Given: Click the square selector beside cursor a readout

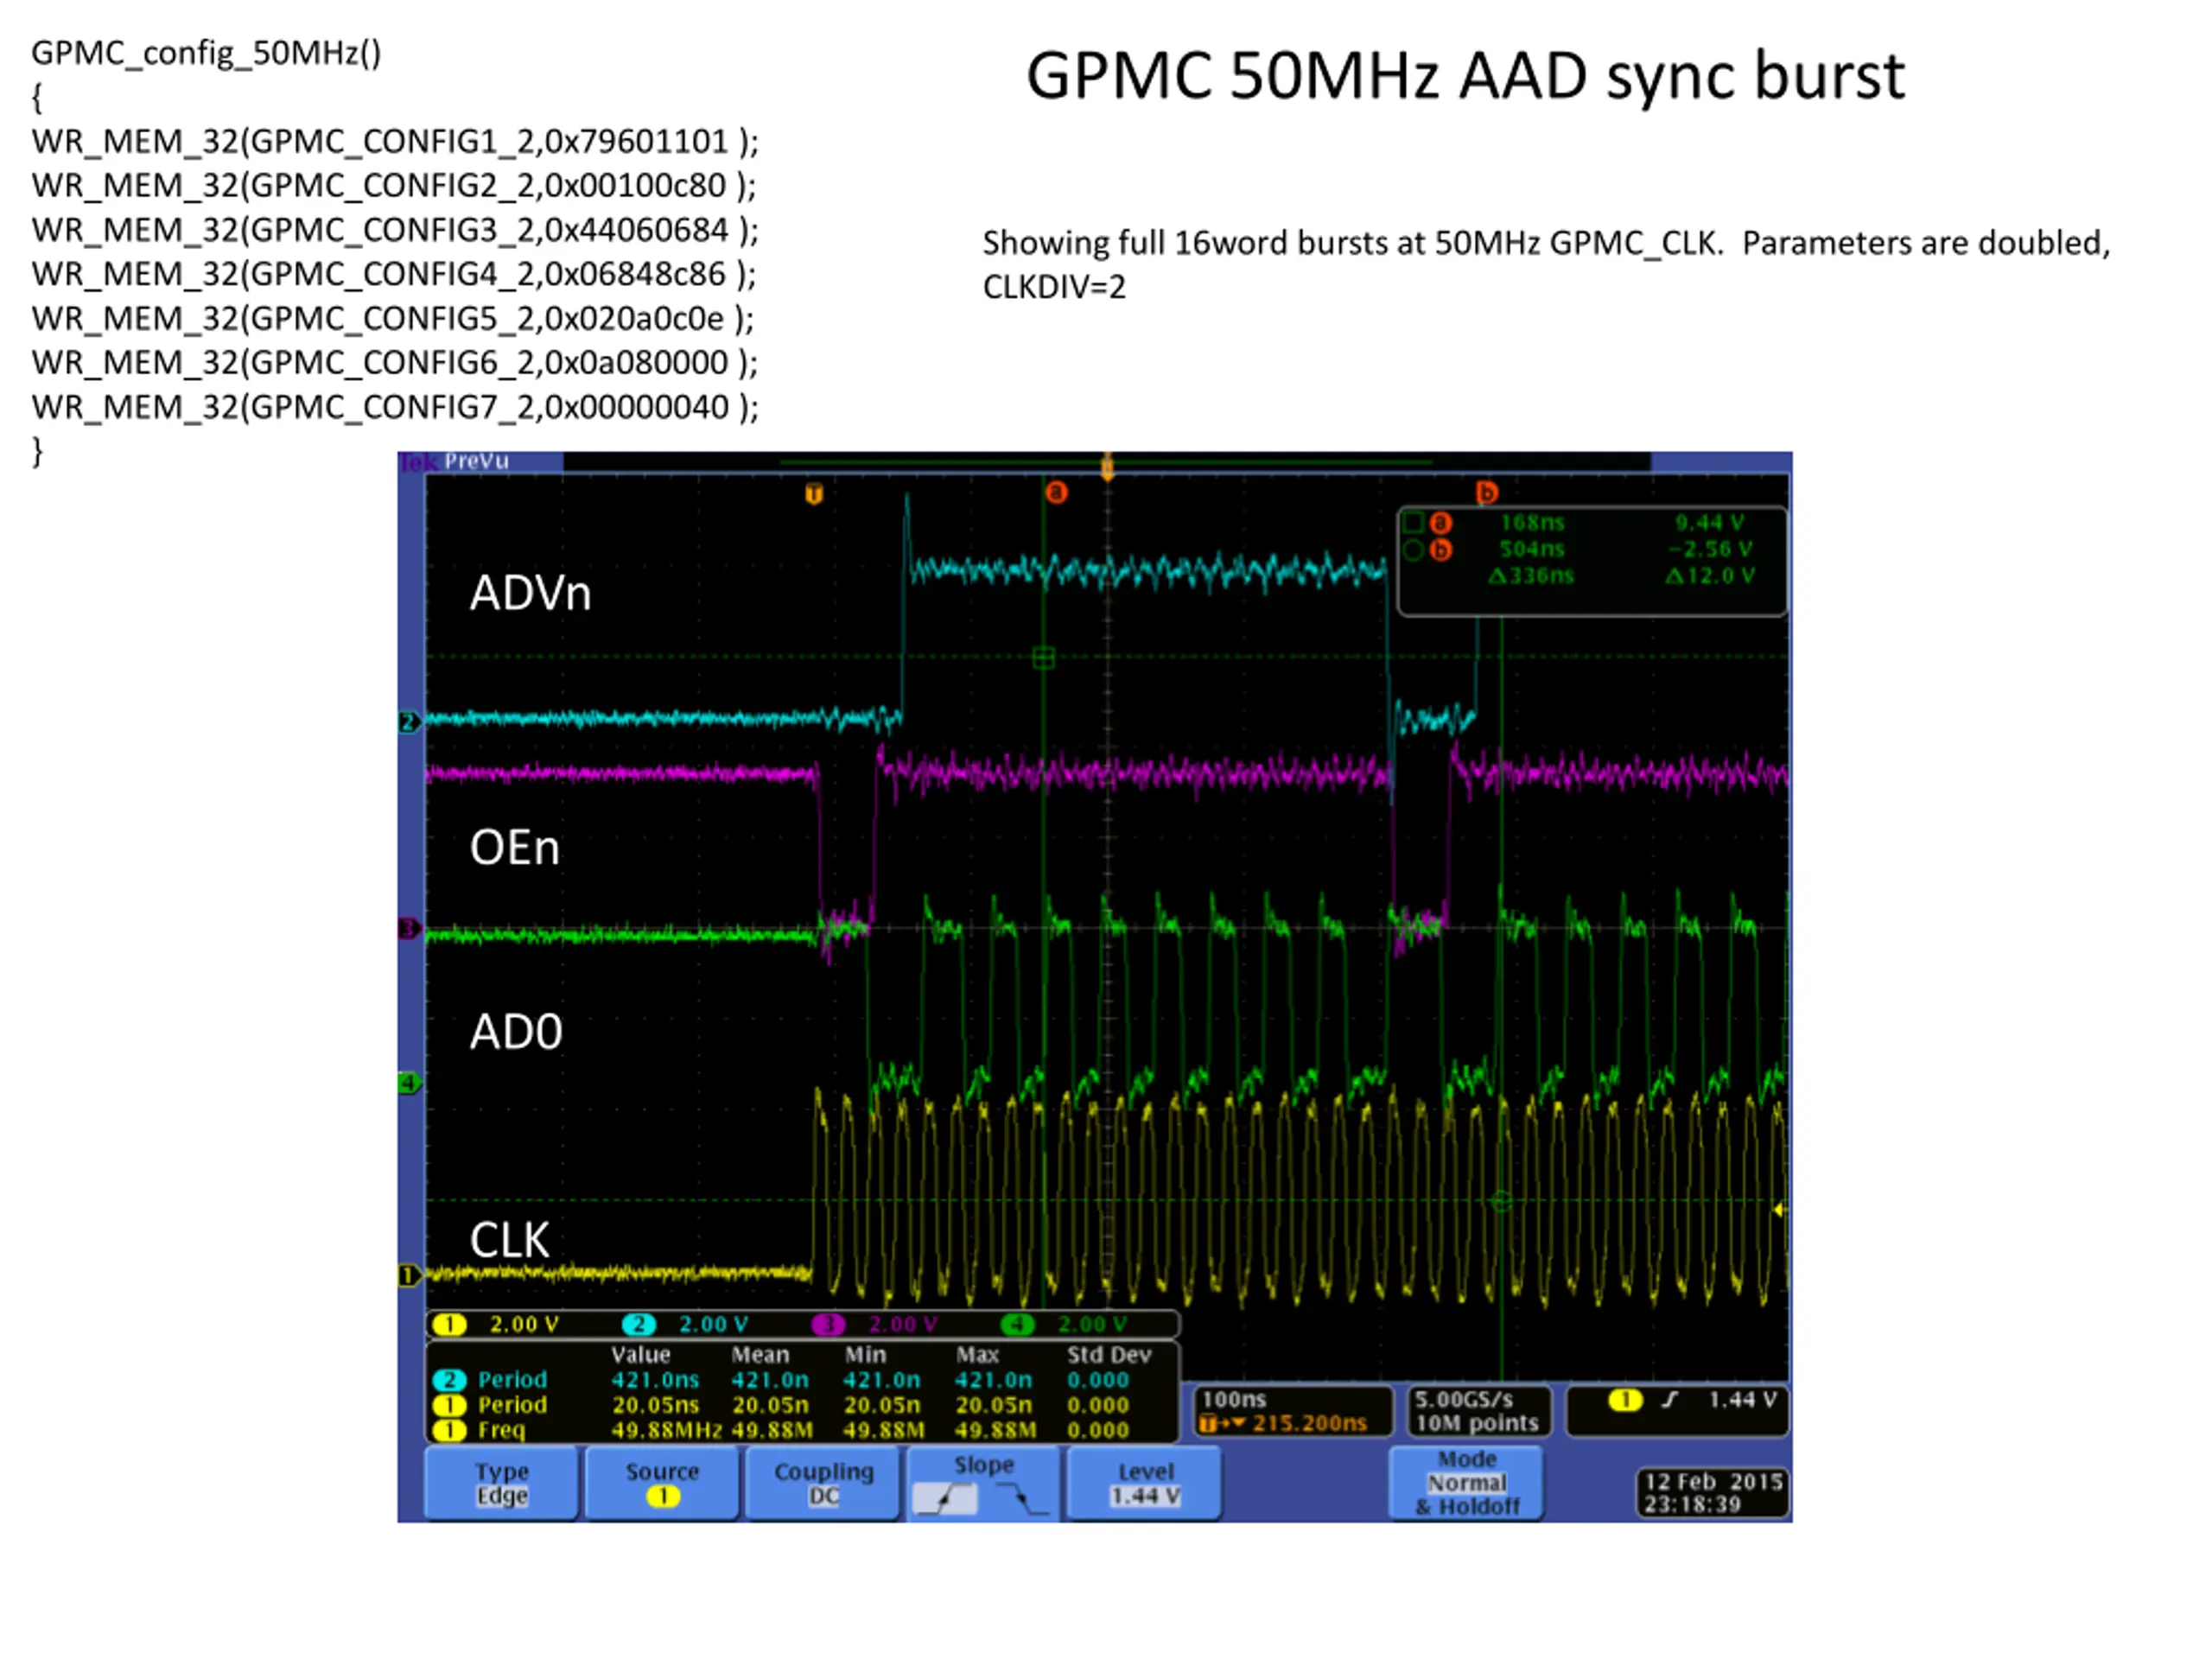Looking at the screenshot, I should 1413,522.
